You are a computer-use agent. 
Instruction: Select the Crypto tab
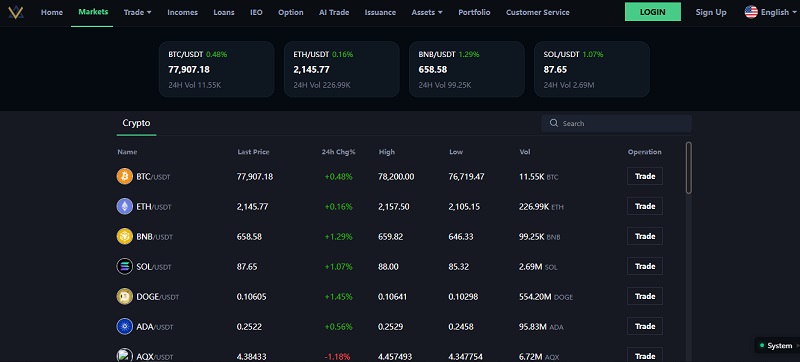click(136, 123)
